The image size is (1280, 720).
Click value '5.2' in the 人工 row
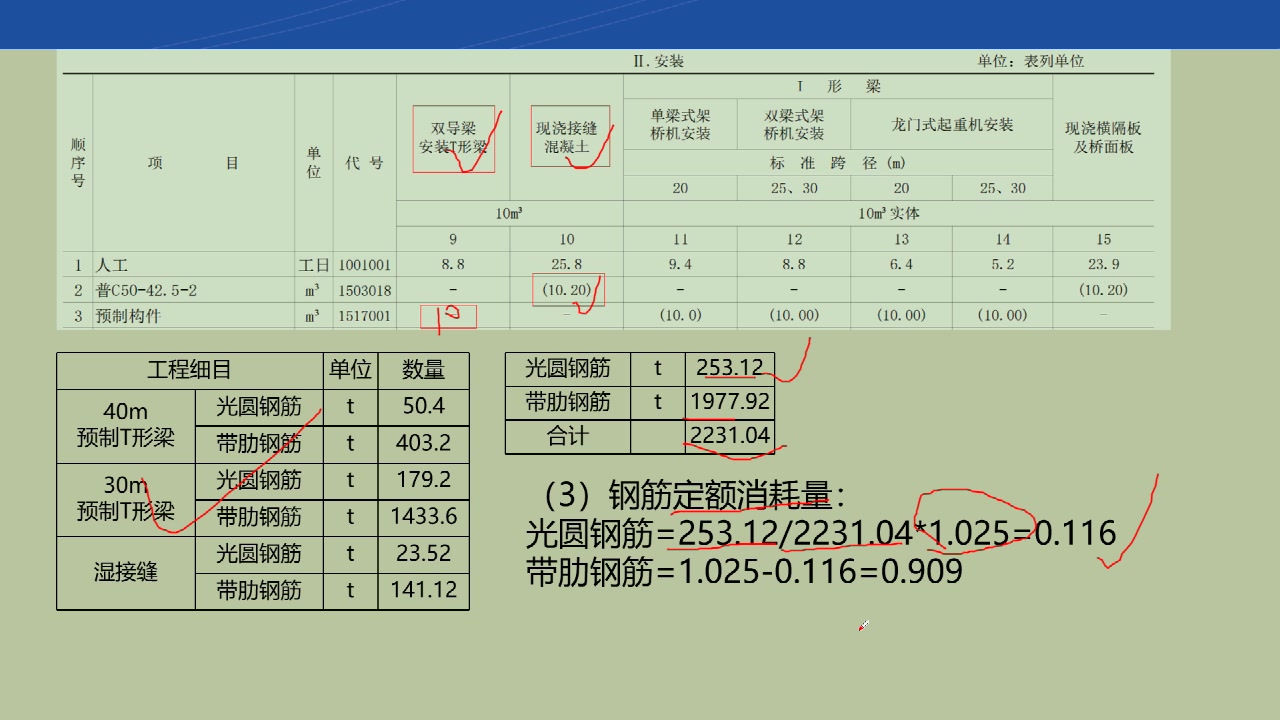(1002, 265)
